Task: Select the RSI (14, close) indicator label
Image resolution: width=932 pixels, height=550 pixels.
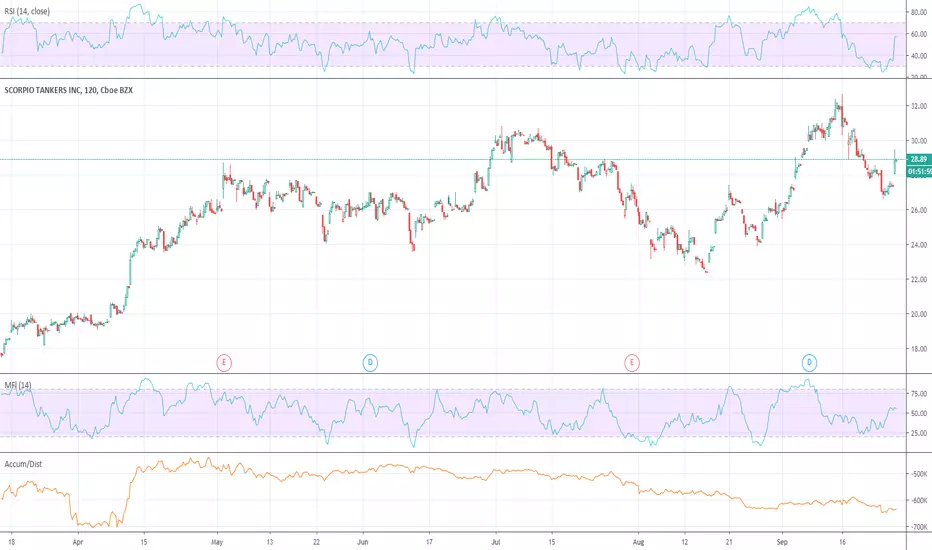Action: coord(27,11)
